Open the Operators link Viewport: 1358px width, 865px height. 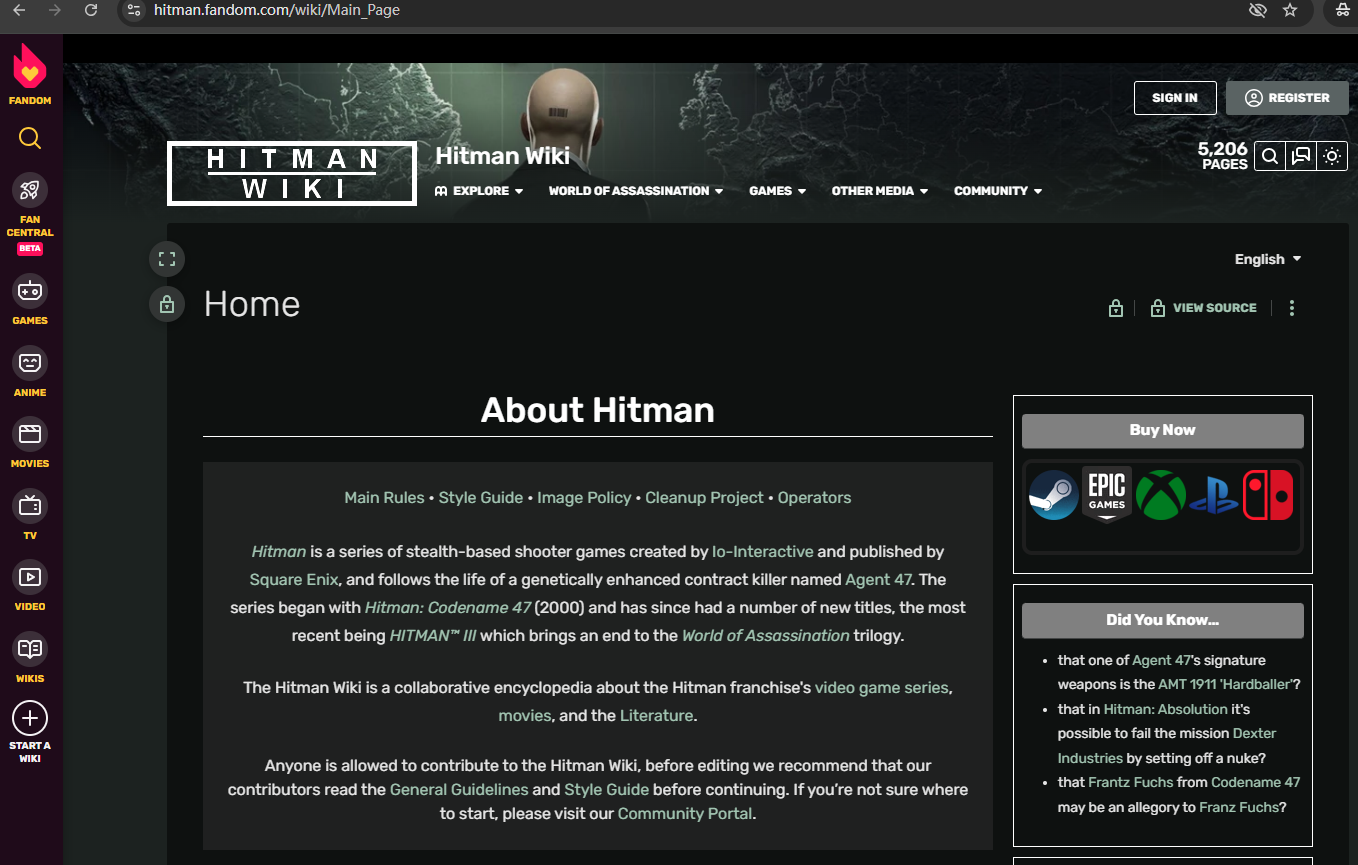[815, 497]
